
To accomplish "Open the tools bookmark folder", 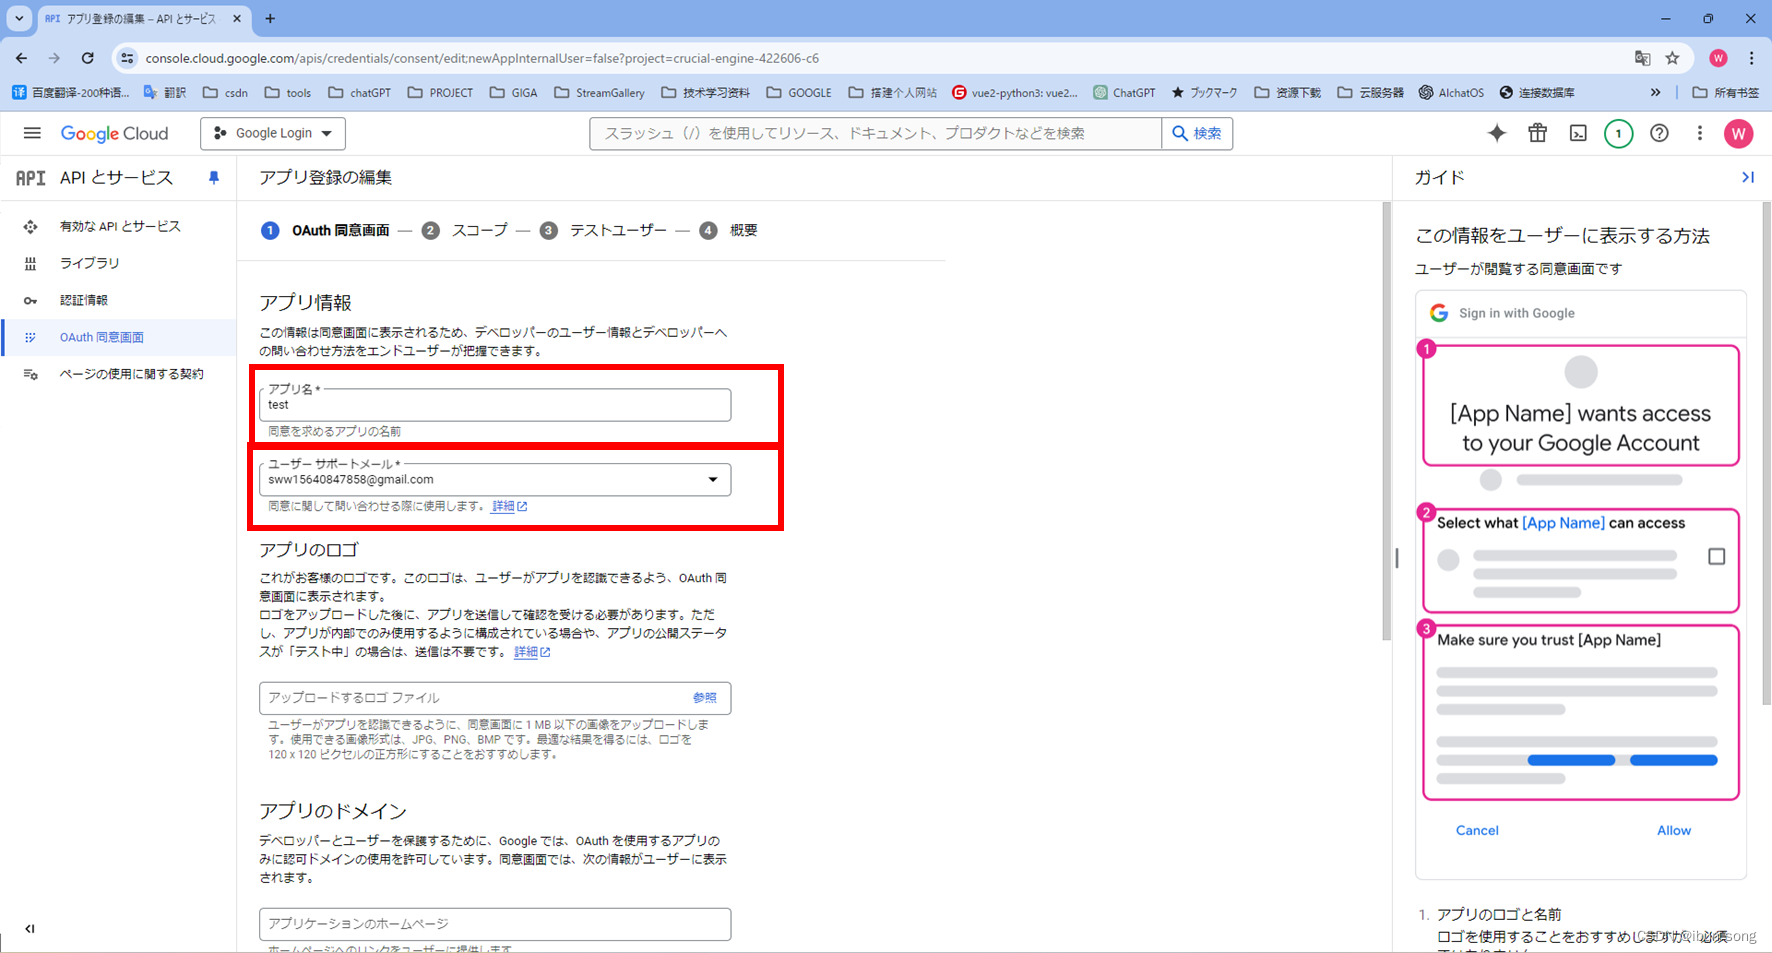I will pyautogui.click(x=288, y=92).
